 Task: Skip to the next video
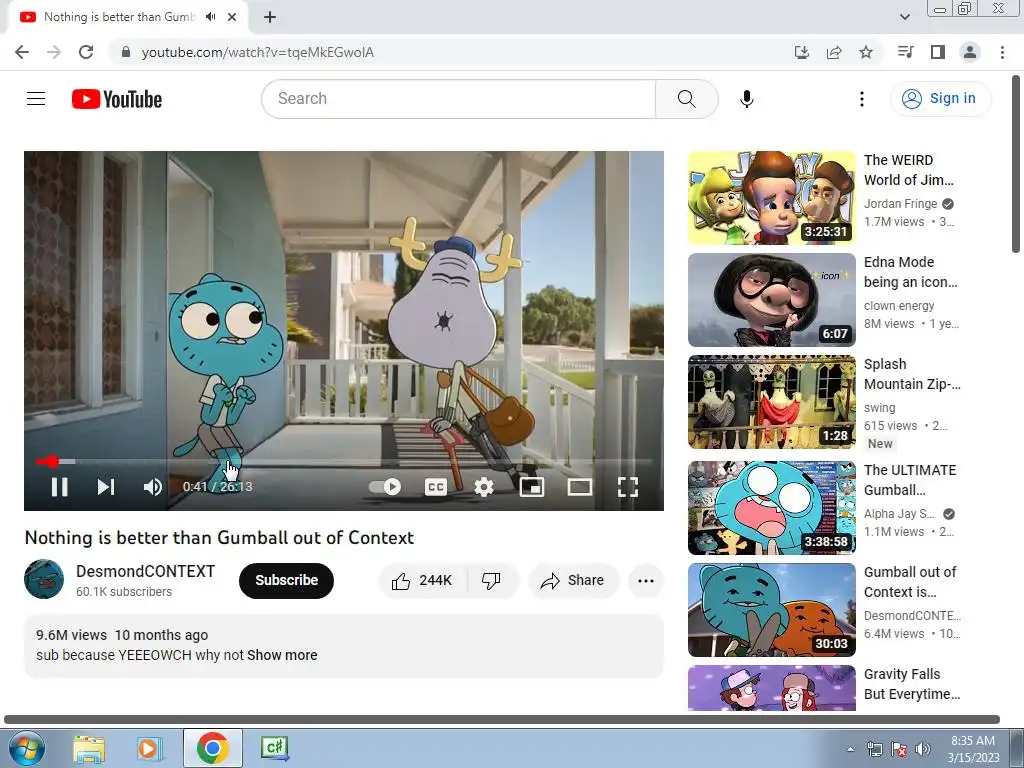coord(106,487)
